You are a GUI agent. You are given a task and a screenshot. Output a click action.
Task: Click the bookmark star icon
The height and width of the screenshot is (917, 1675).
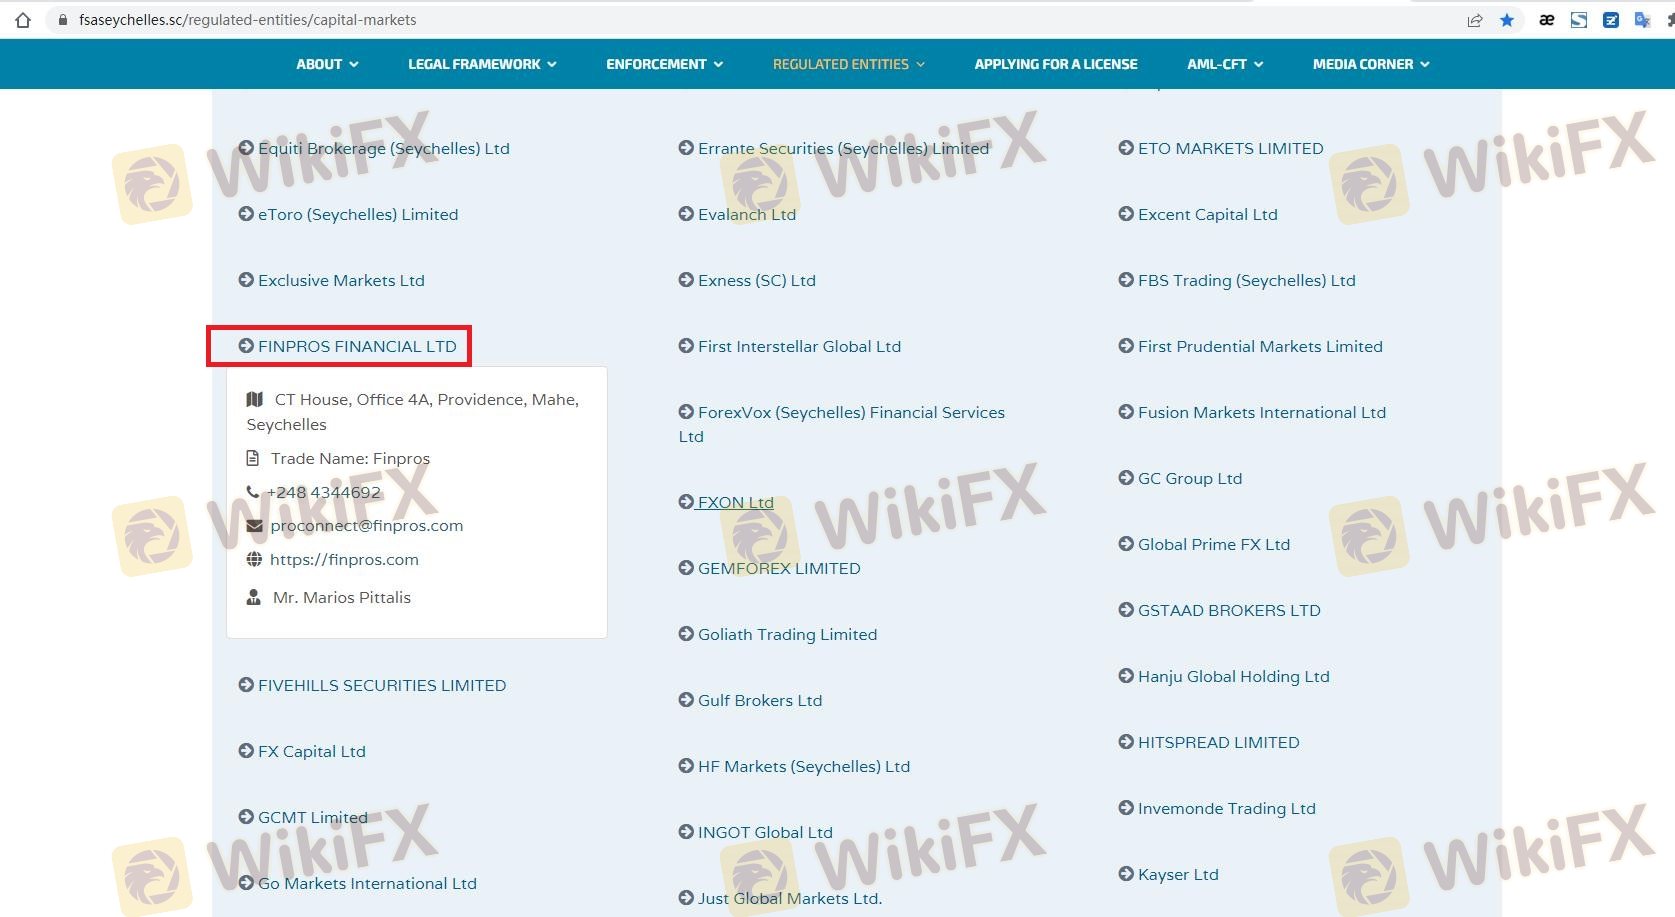click(1507, 20)
